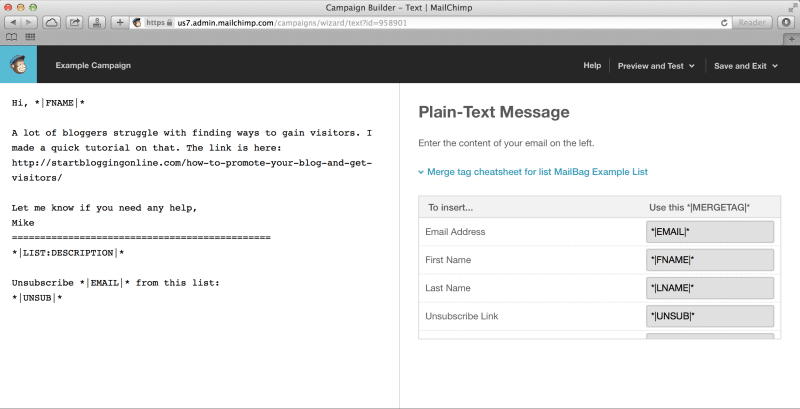Click the Email Address row label

455,232
